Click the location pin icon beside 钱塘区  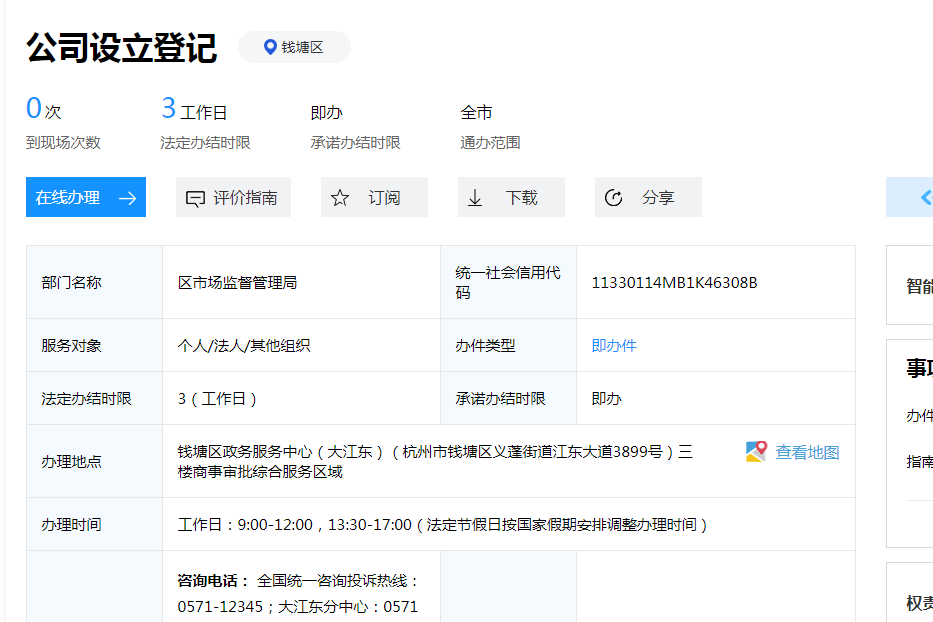click(269, 47)
